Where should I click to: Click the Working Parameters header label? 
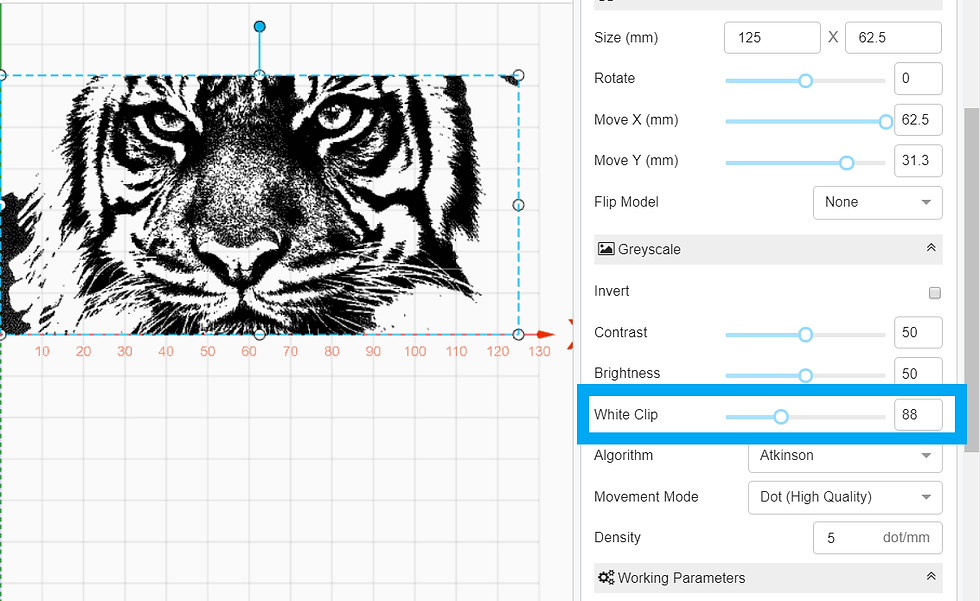pyautogui.click(x=681, y=578)
